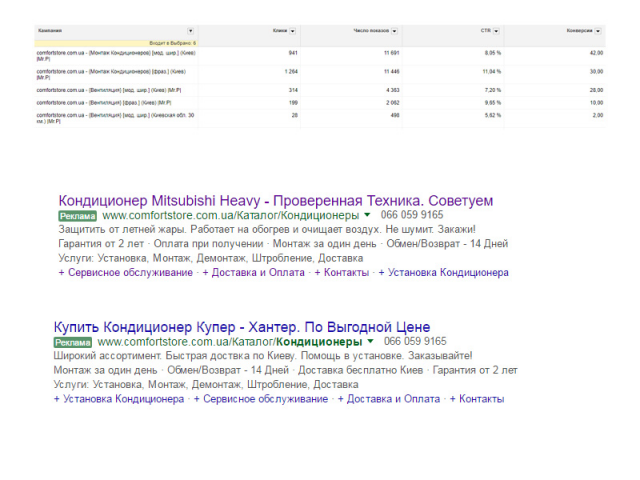This screenshot has width=640, height=480.
Task: Open the CTR column dropdown arrow
Action: tap(496, 31)
